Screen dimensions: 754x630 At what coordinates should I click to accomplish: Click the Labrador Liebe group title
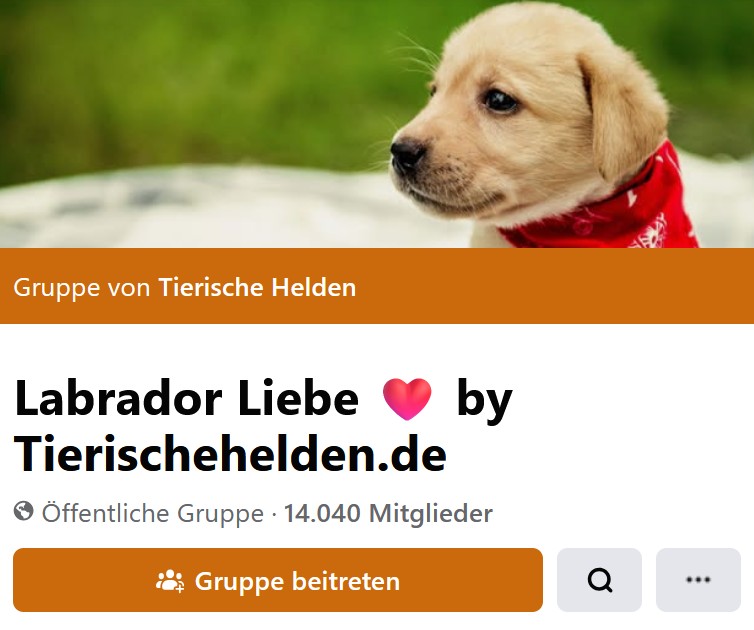(187, 399)
